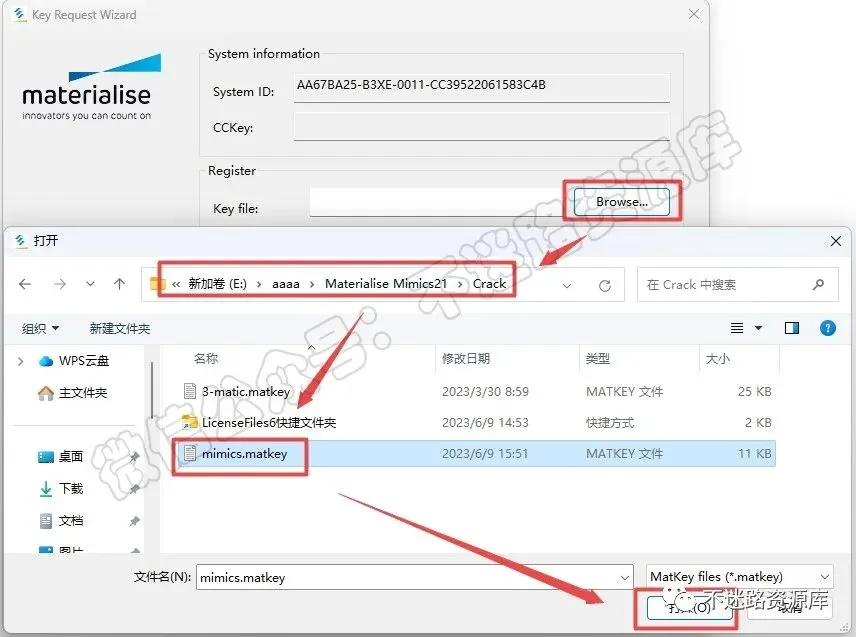
Task: Click the view layout list icon
Action: pyautogui.click(x=737, y=328)
